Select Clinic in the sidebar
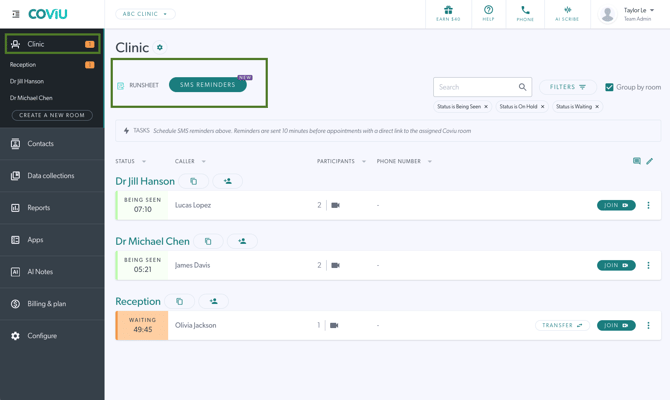Viewport: 670px width, 400px height. pyautogui.click(x=53, y=44)
